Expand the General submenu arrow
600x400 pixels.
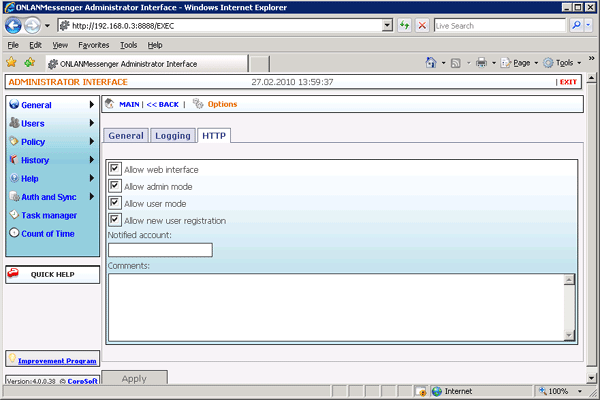[92, 104]
